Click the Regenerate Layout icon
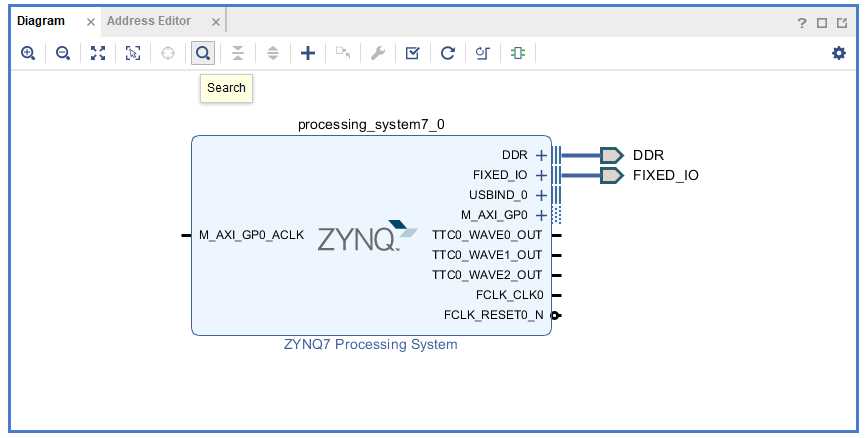The image size is (866, 438). (x=447, y=53)
